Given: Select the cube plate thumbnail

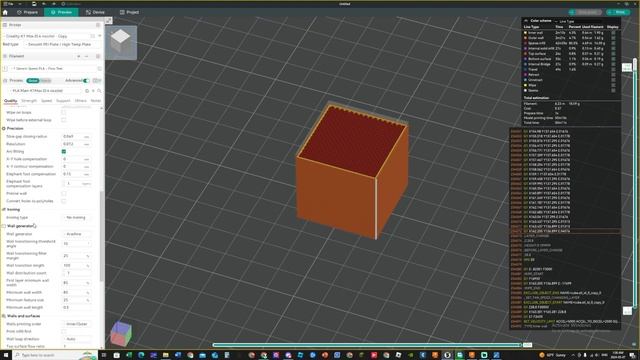Looking at the screenshot, I should pyautogui.click(x=121, y=42).
